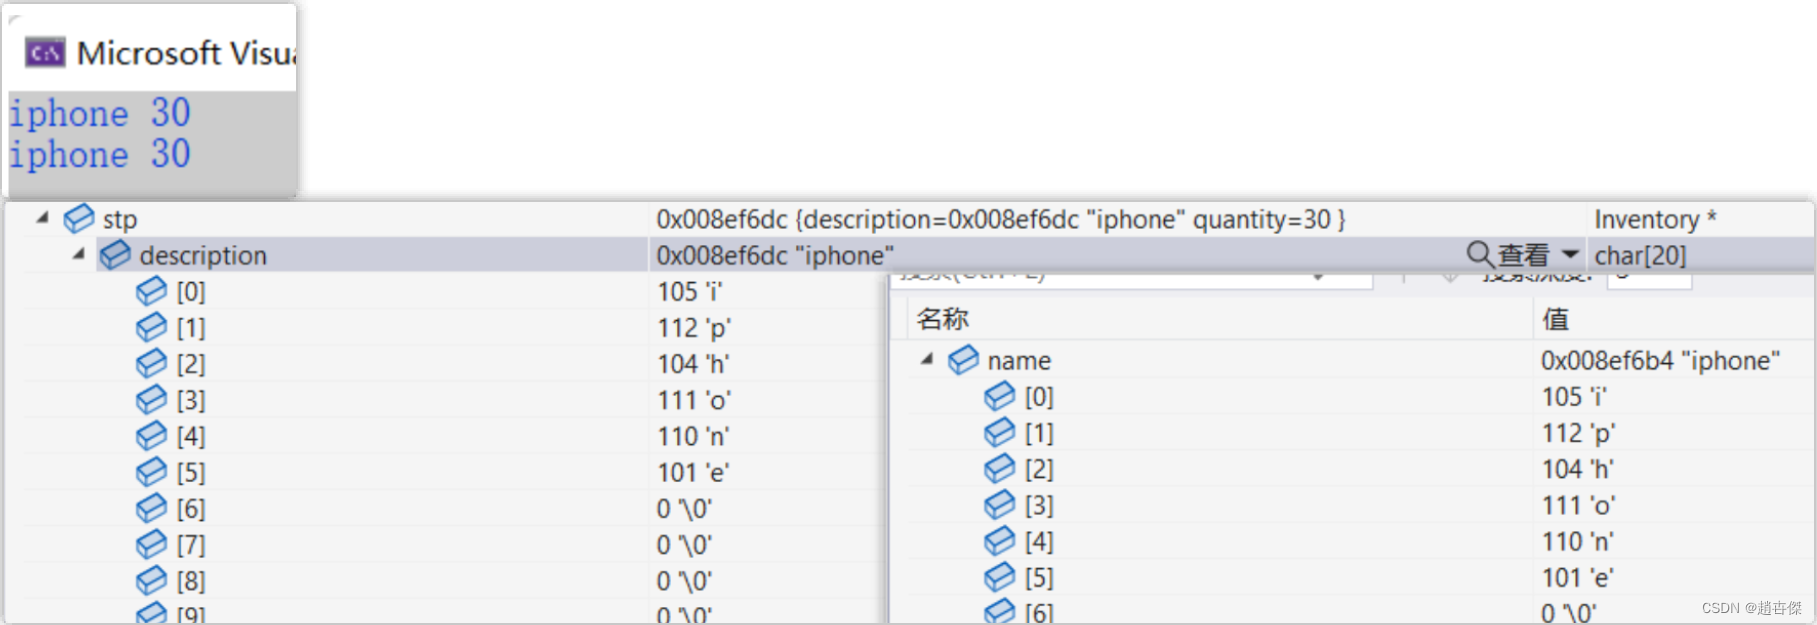Click name panel value 111 'o'
Image resolution: width=1817 pixels, height=625 pixels.
[x=1578, y=505]
